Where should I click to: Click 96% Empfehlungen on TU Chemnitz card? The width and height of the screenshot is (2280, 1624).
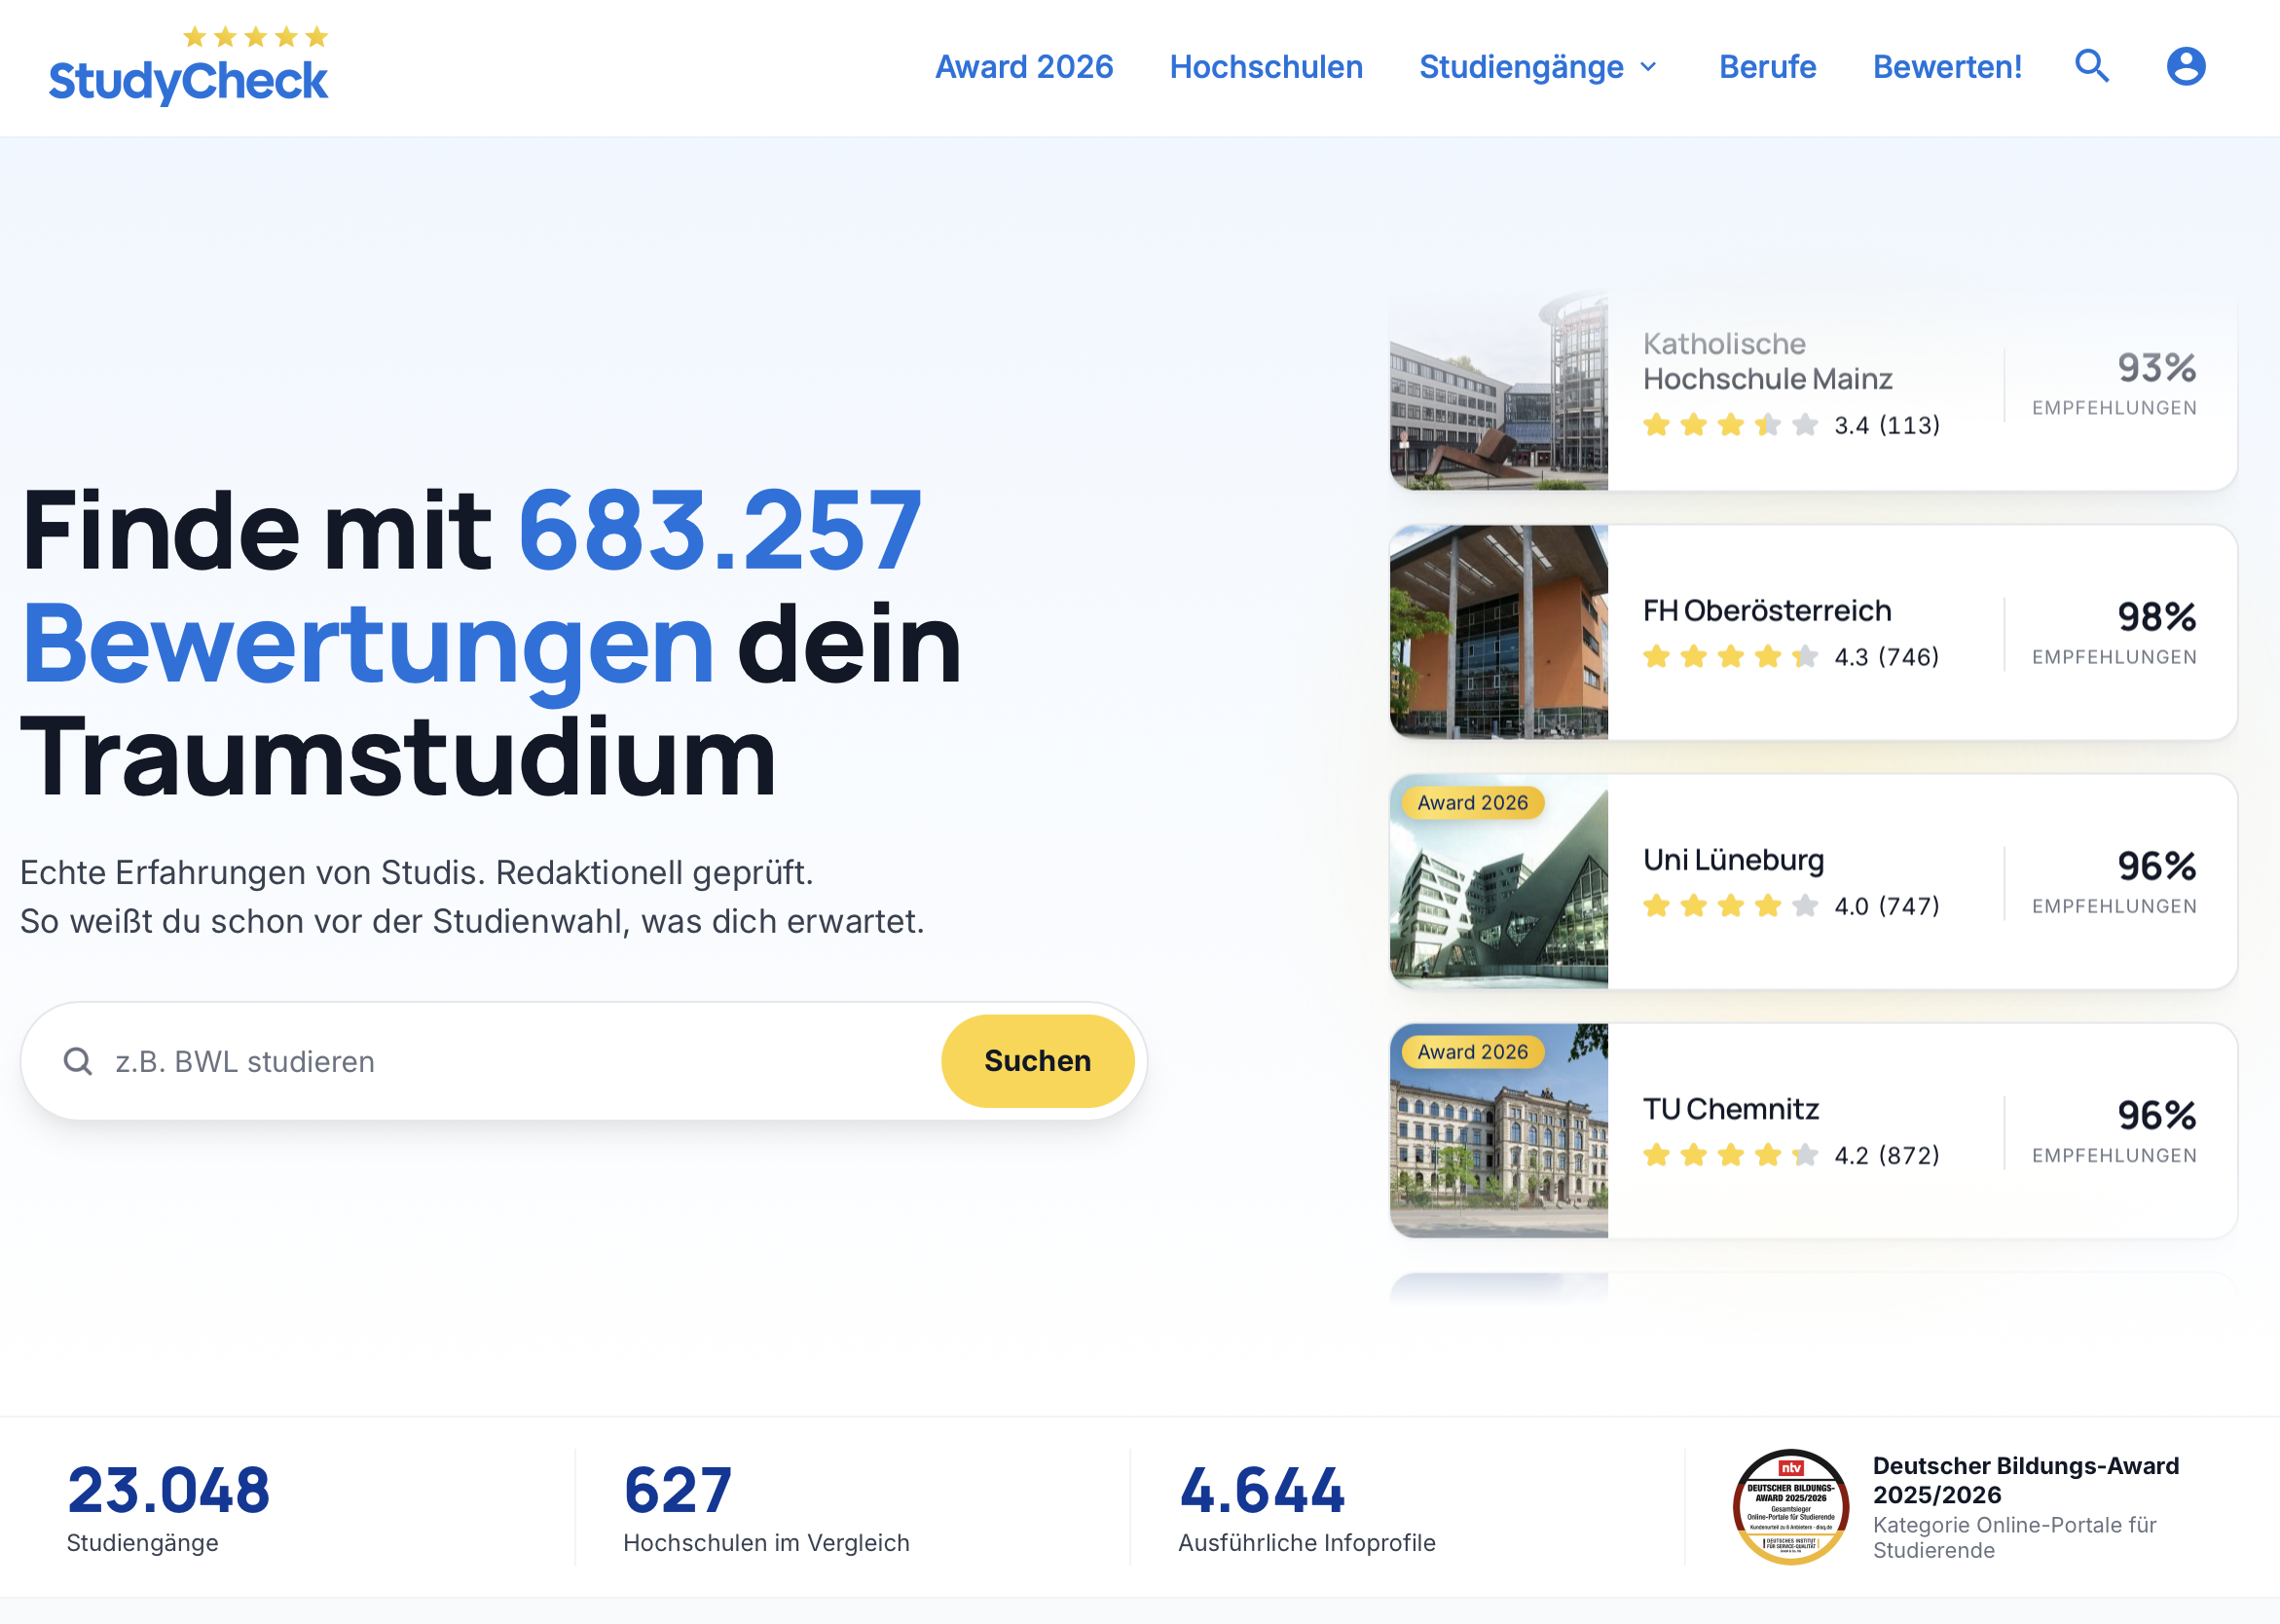(2115, 1130)
